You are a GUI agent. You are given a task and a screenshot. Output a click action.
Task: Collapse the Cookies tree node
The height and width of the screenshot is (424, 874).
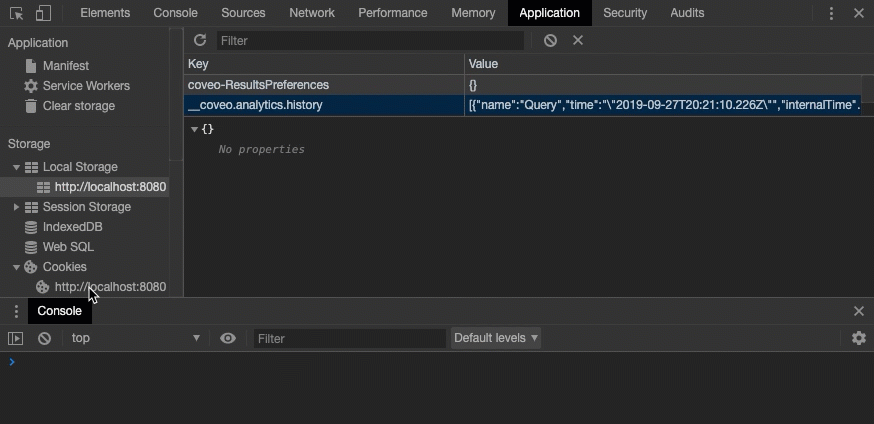pyautogui.click(x=16, y=267)
